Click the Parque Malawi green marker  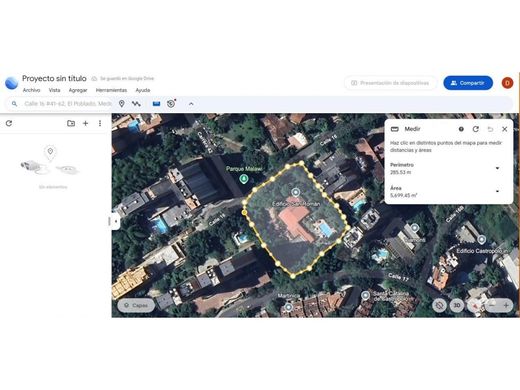pos(244,179)
